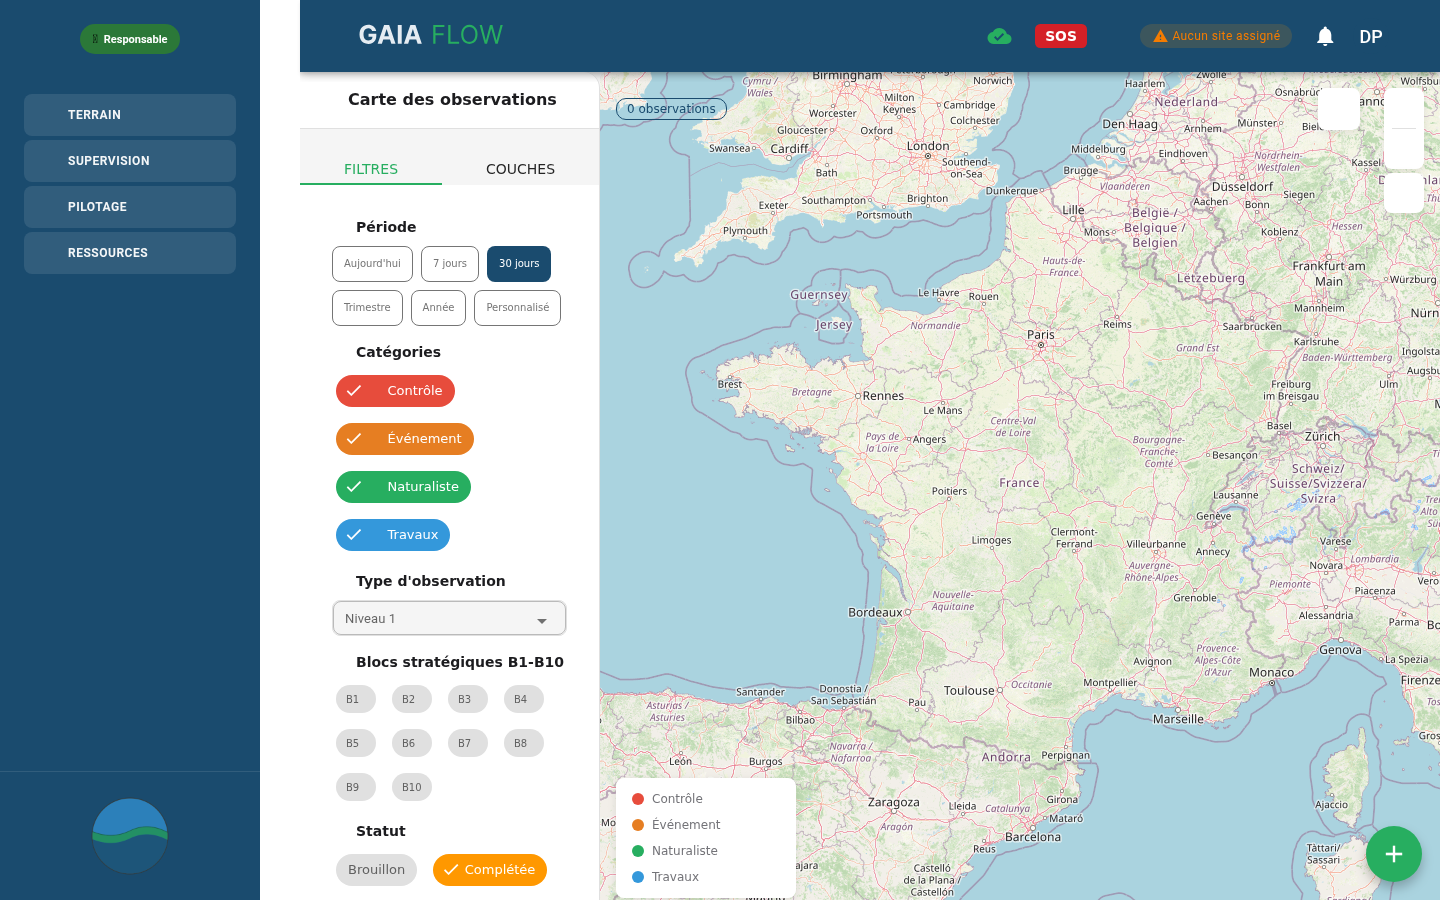The width and height of the screenshot is (1440, 900).
Task: Select the '7 jours' period filter
Action: click(x=449, y=263)
